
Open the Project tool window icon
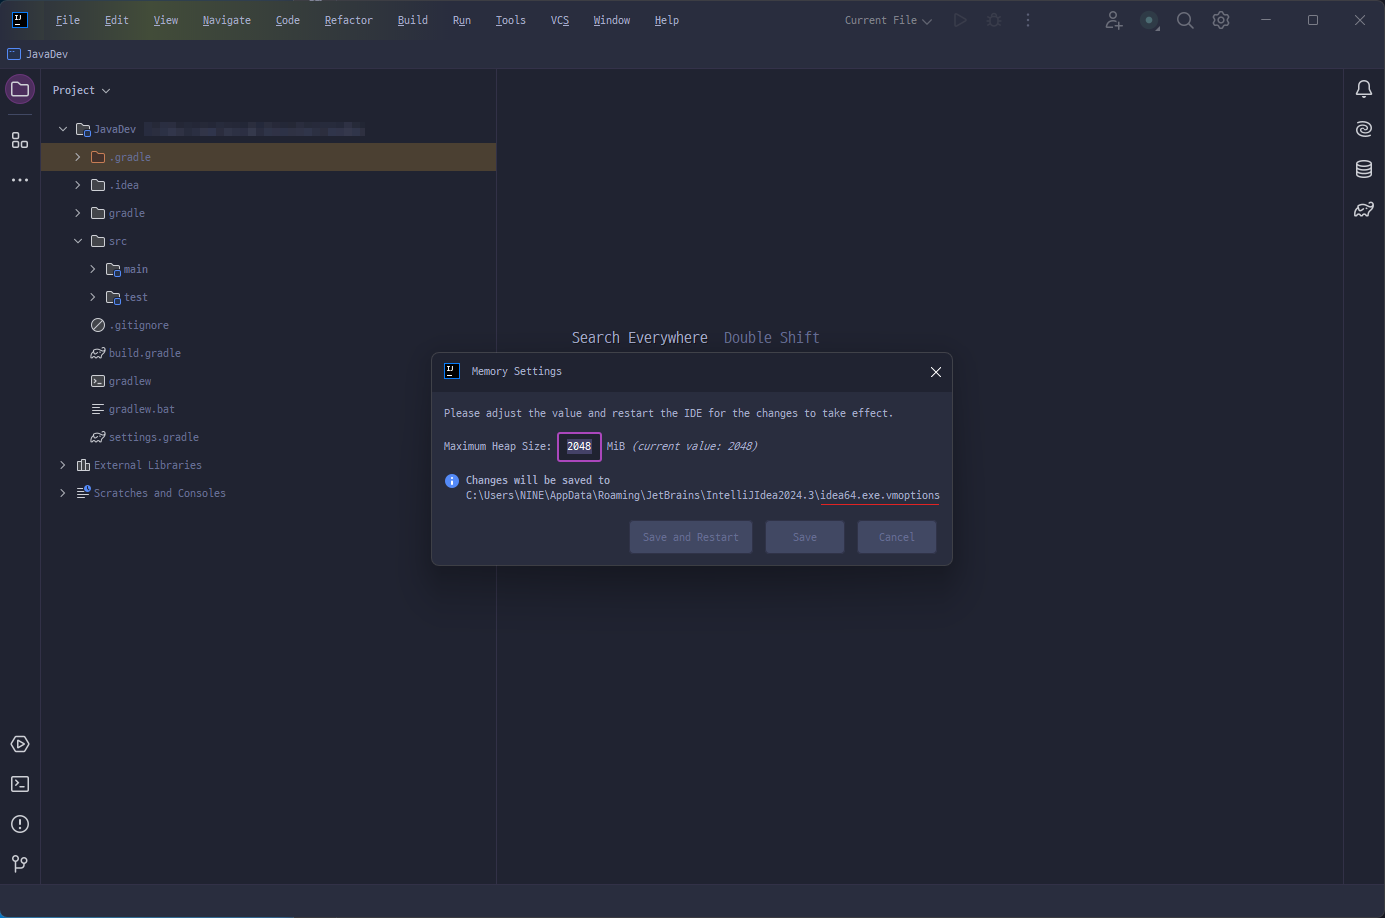[20, 89]
